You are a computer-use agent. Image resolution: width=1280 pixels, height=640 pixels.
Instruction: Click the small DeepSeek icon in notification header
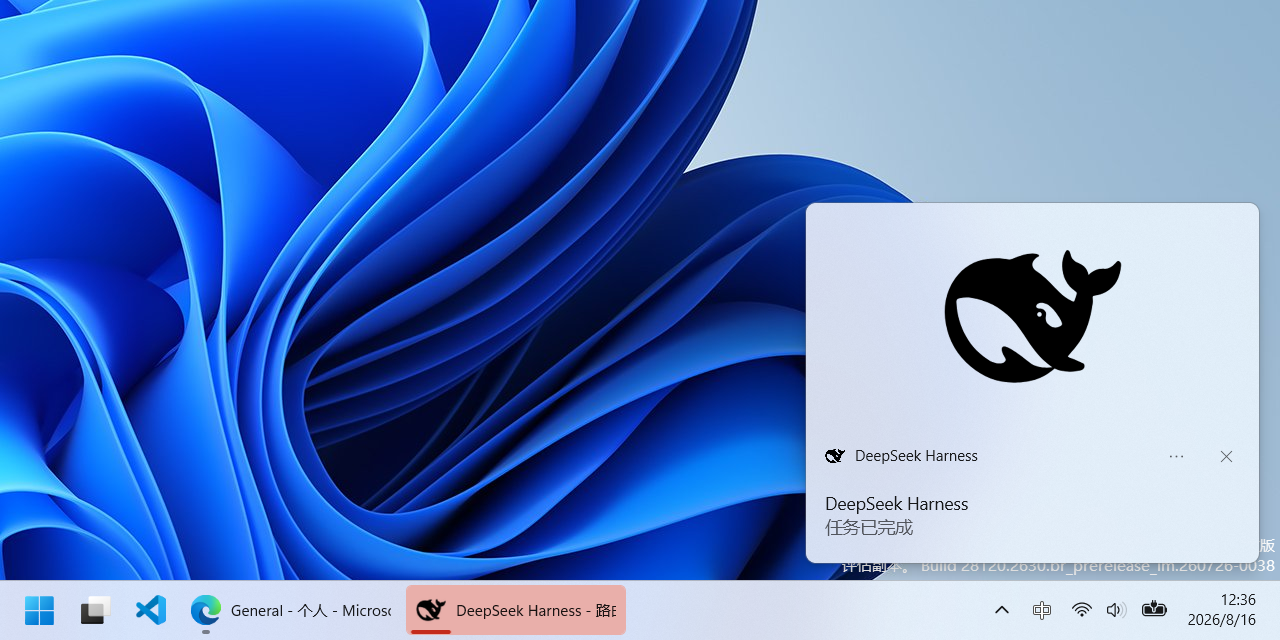click(x=835, y=456)
